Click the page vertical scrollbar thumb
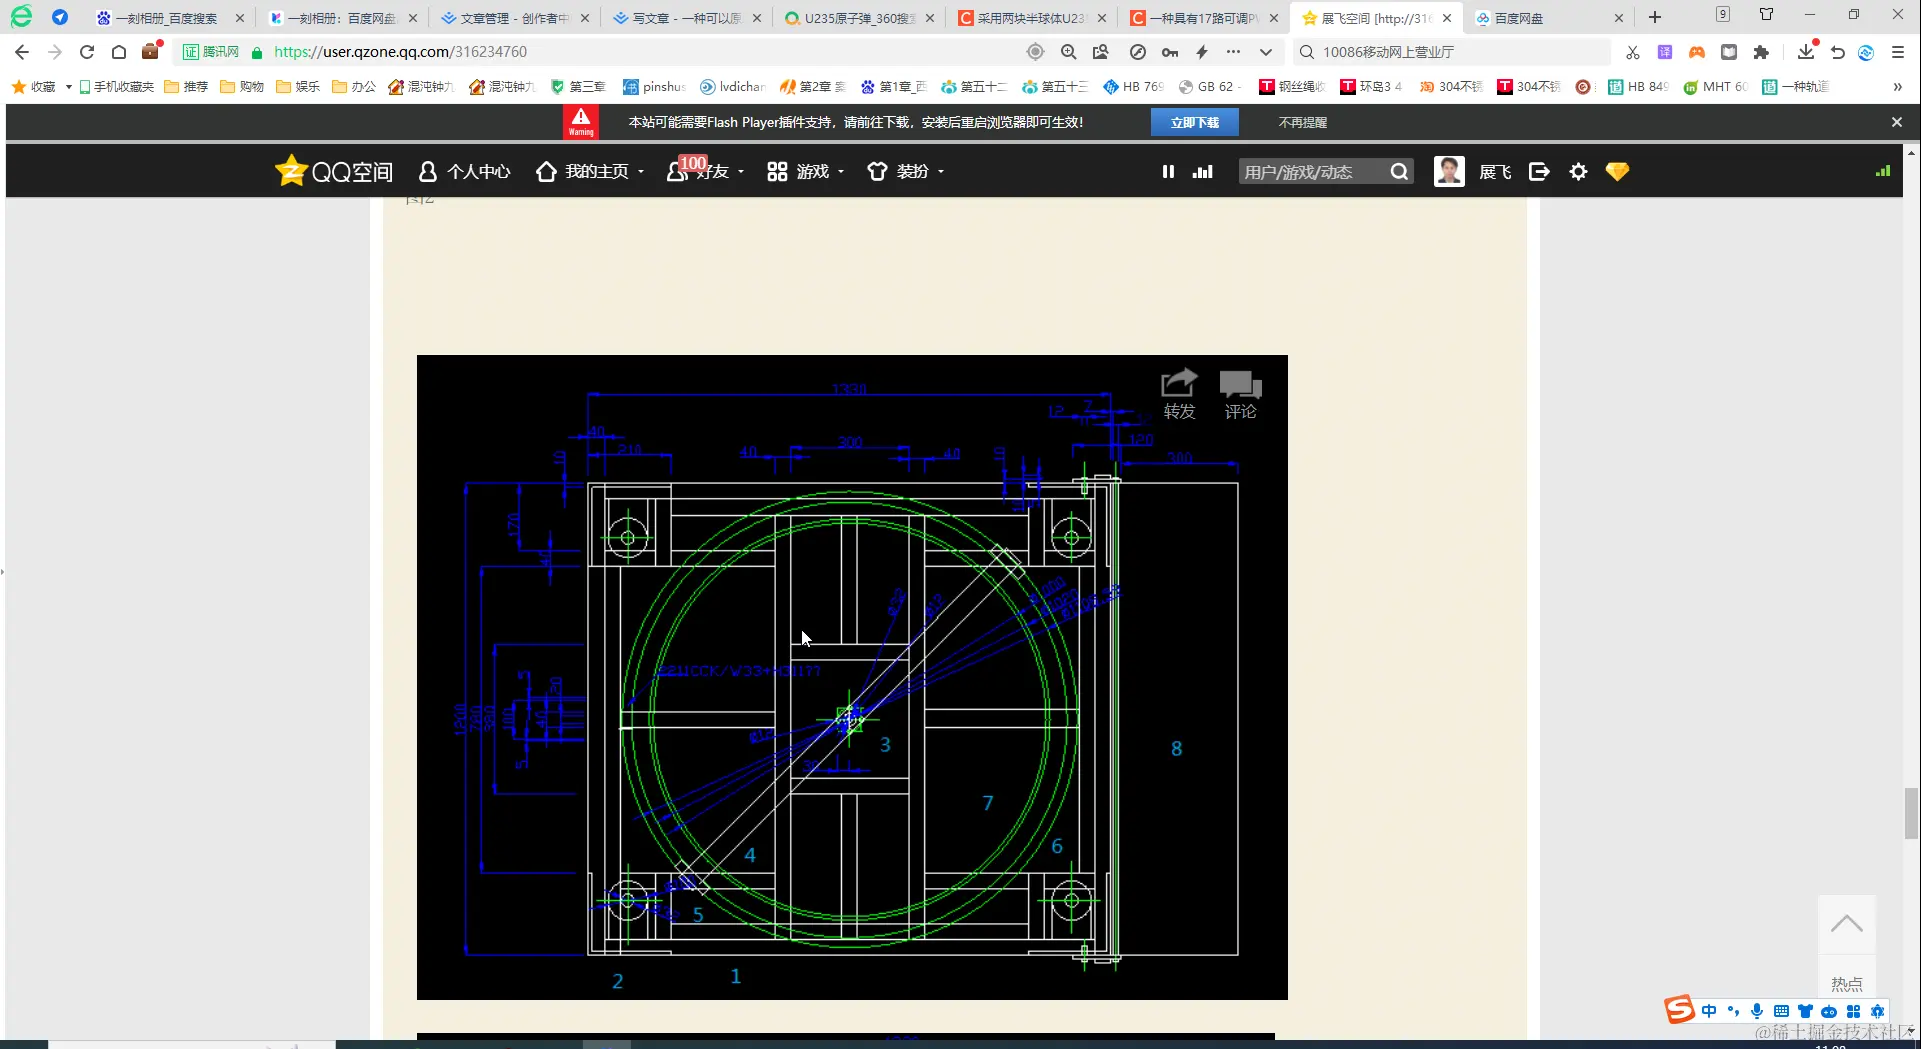This screenshot has width=1921, height=1049. 1911,814
